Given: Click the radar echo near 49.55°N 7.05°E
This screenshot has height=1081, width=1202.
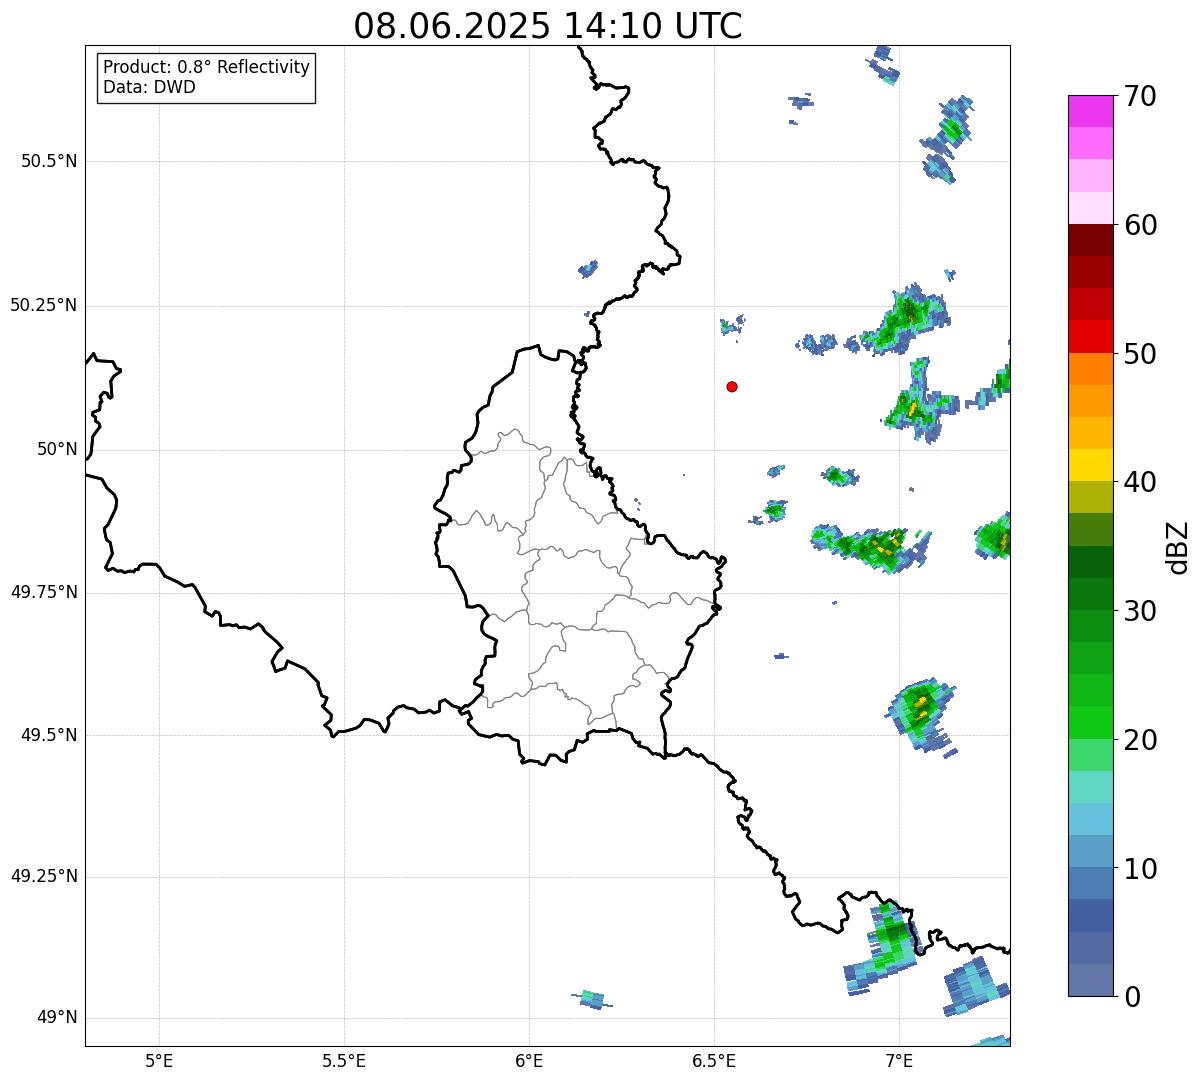Looking at the screenshot, I should coord(921,714).
